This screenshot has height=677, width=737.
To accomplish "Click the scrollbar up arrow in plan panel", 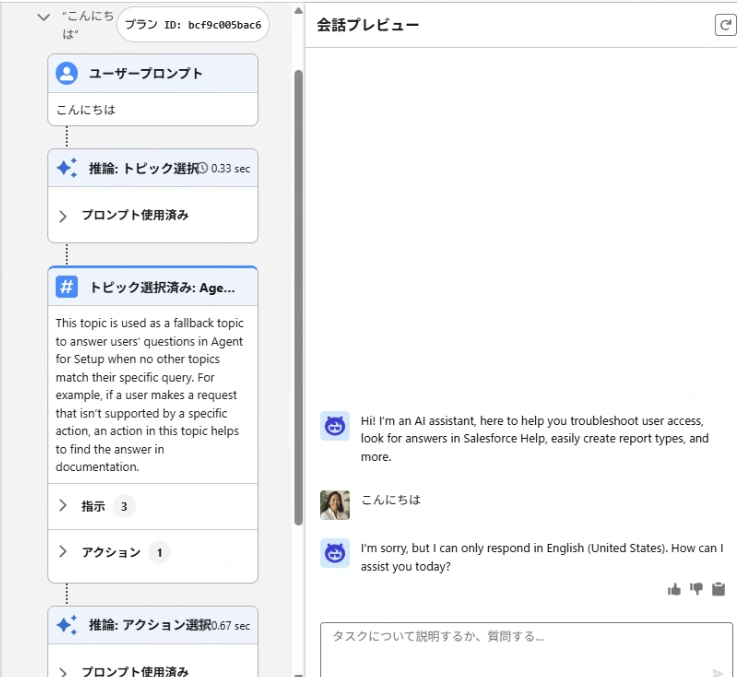I will click(298, 11).
